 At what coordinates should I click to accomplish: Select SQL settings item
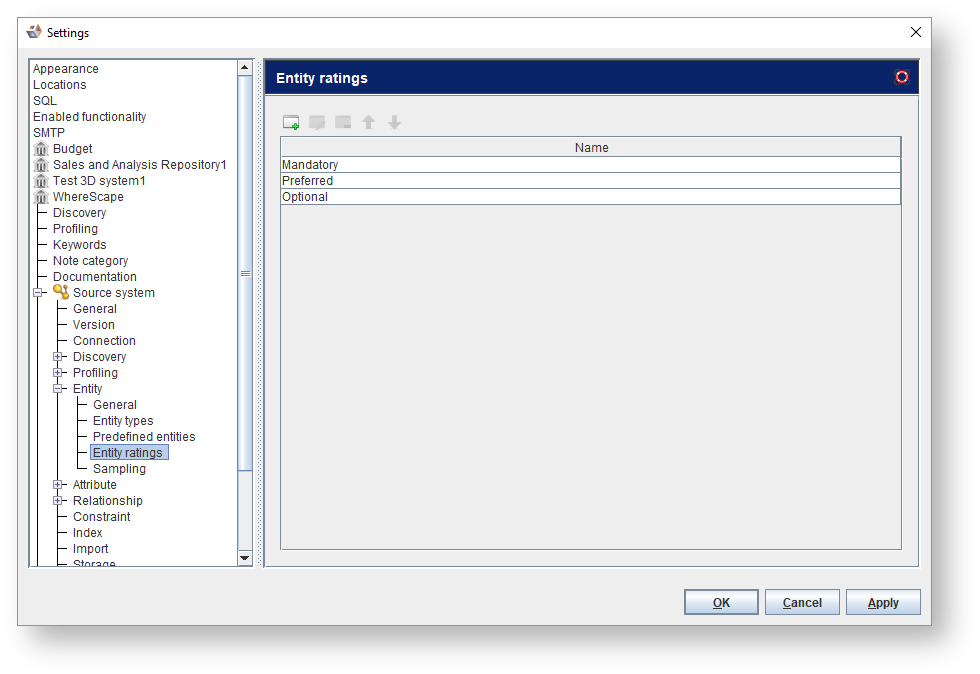tap(44, 101)
